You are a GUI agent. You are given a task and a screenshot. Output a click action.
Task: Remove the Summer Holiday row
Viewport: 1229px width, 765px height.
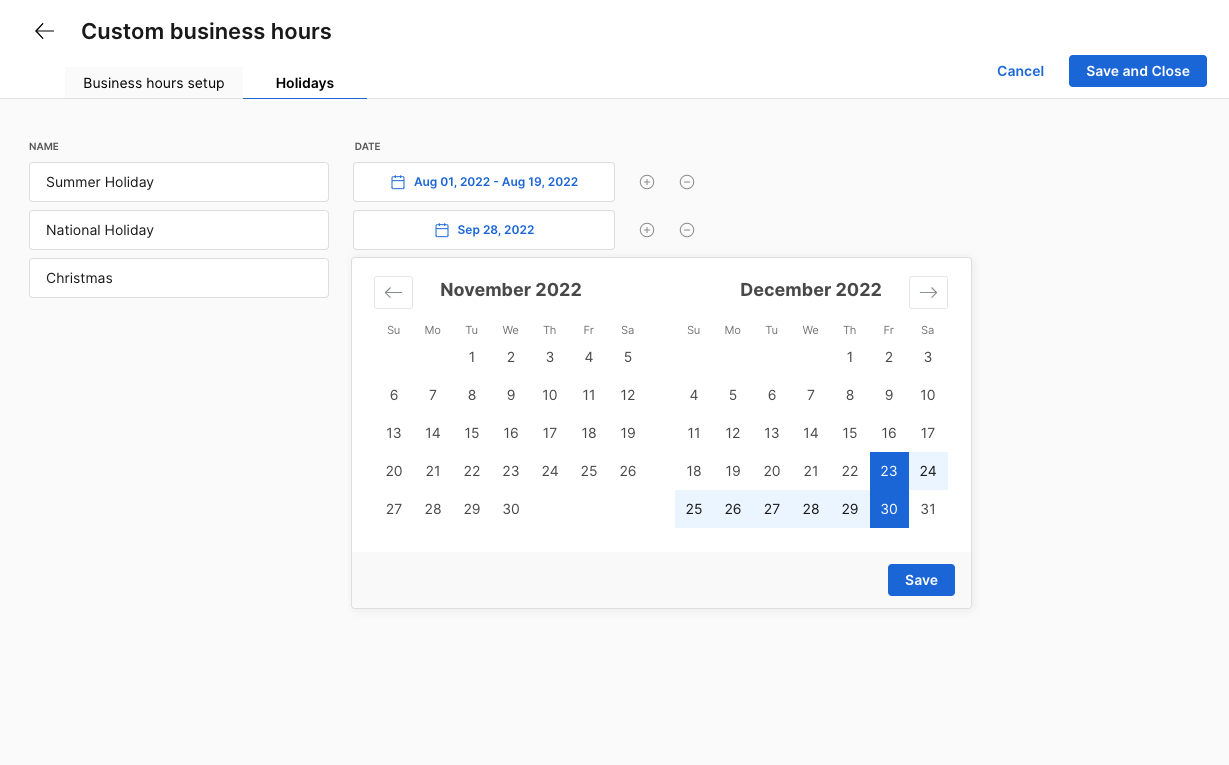point(687,182)
